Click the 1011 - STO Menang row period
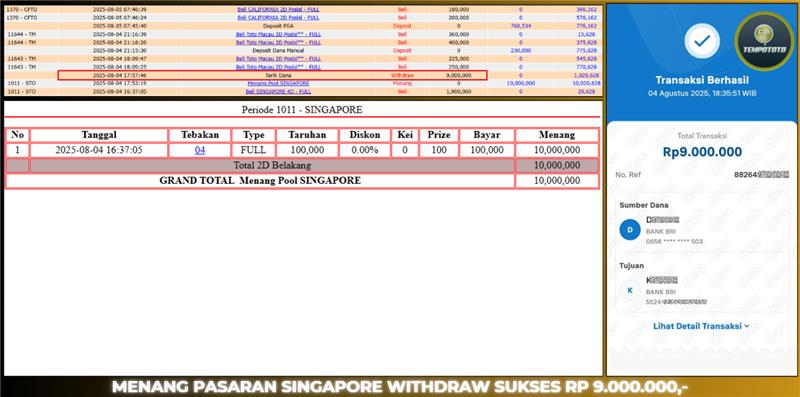The image size is (800, 397). coord(21,83)
